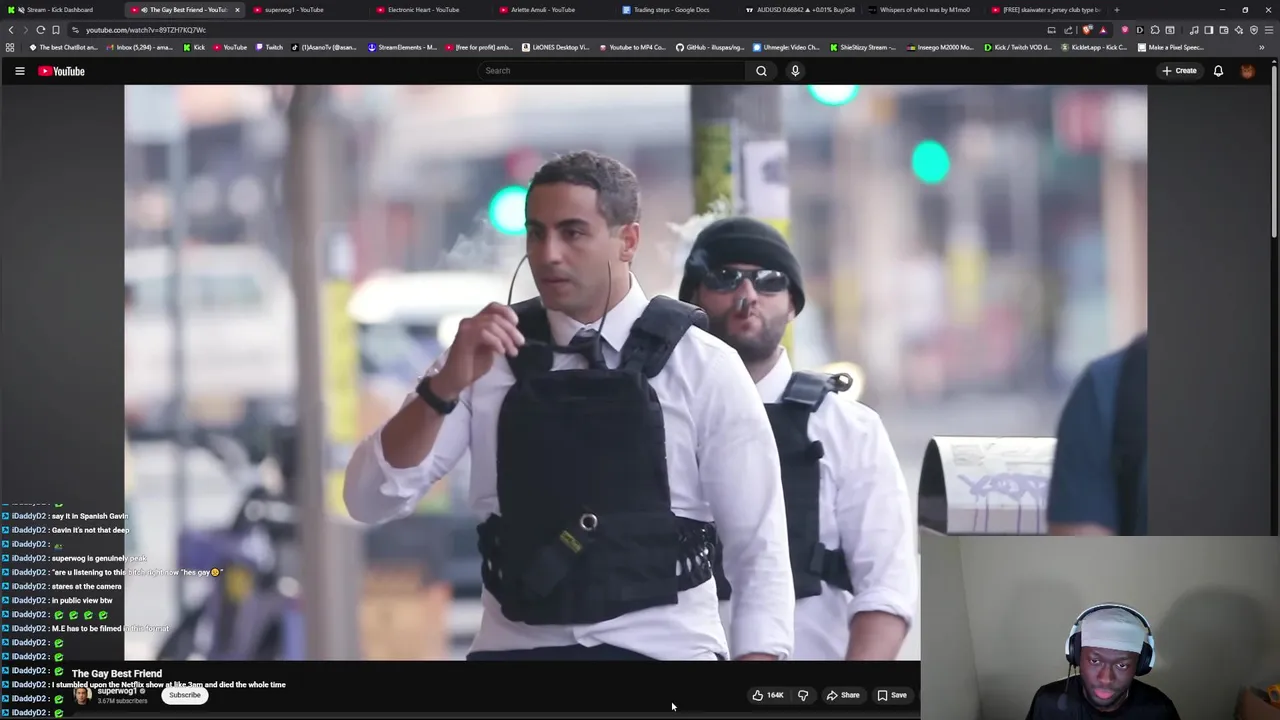Screen dimensions: 1280x720
Task: Open the LitONES Desktop bookmark
Action: point(556,47)
